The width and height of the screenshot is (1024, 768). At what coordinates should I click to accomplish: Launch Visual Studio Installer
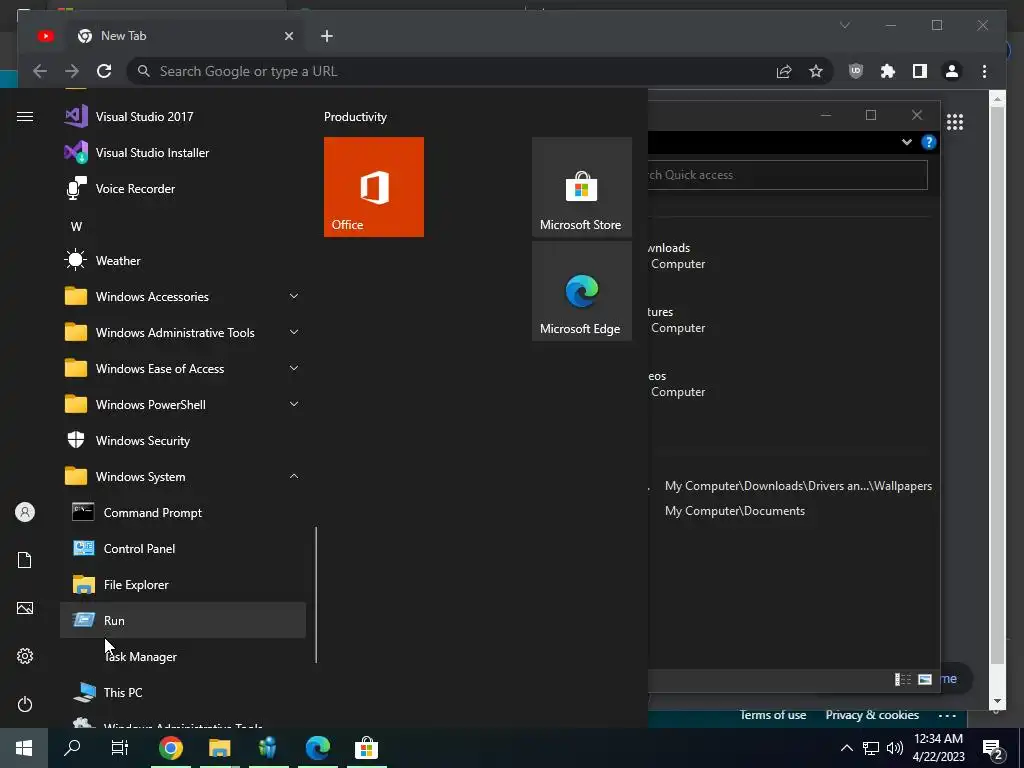(x=183, y=153)
